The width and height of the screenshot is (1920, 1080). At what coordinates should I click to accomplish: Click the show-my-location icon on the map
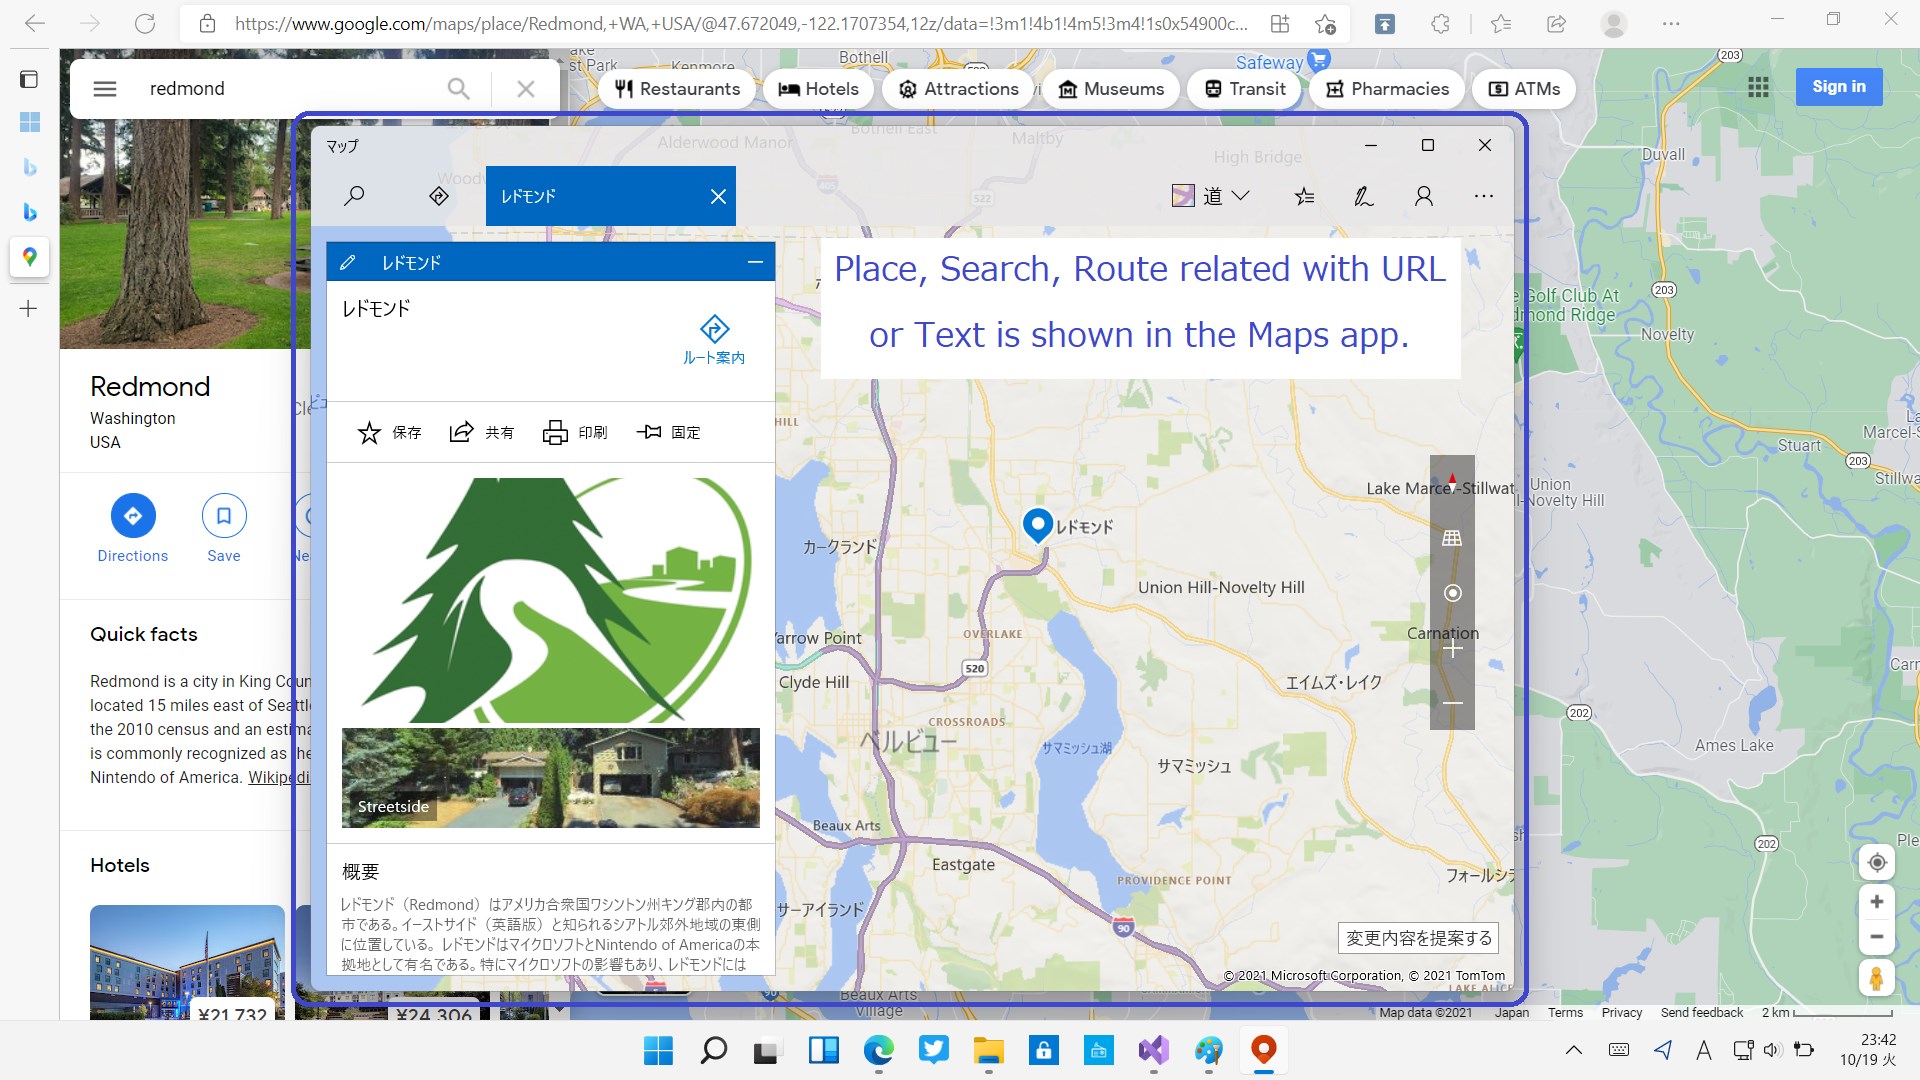click(1877, 862)
